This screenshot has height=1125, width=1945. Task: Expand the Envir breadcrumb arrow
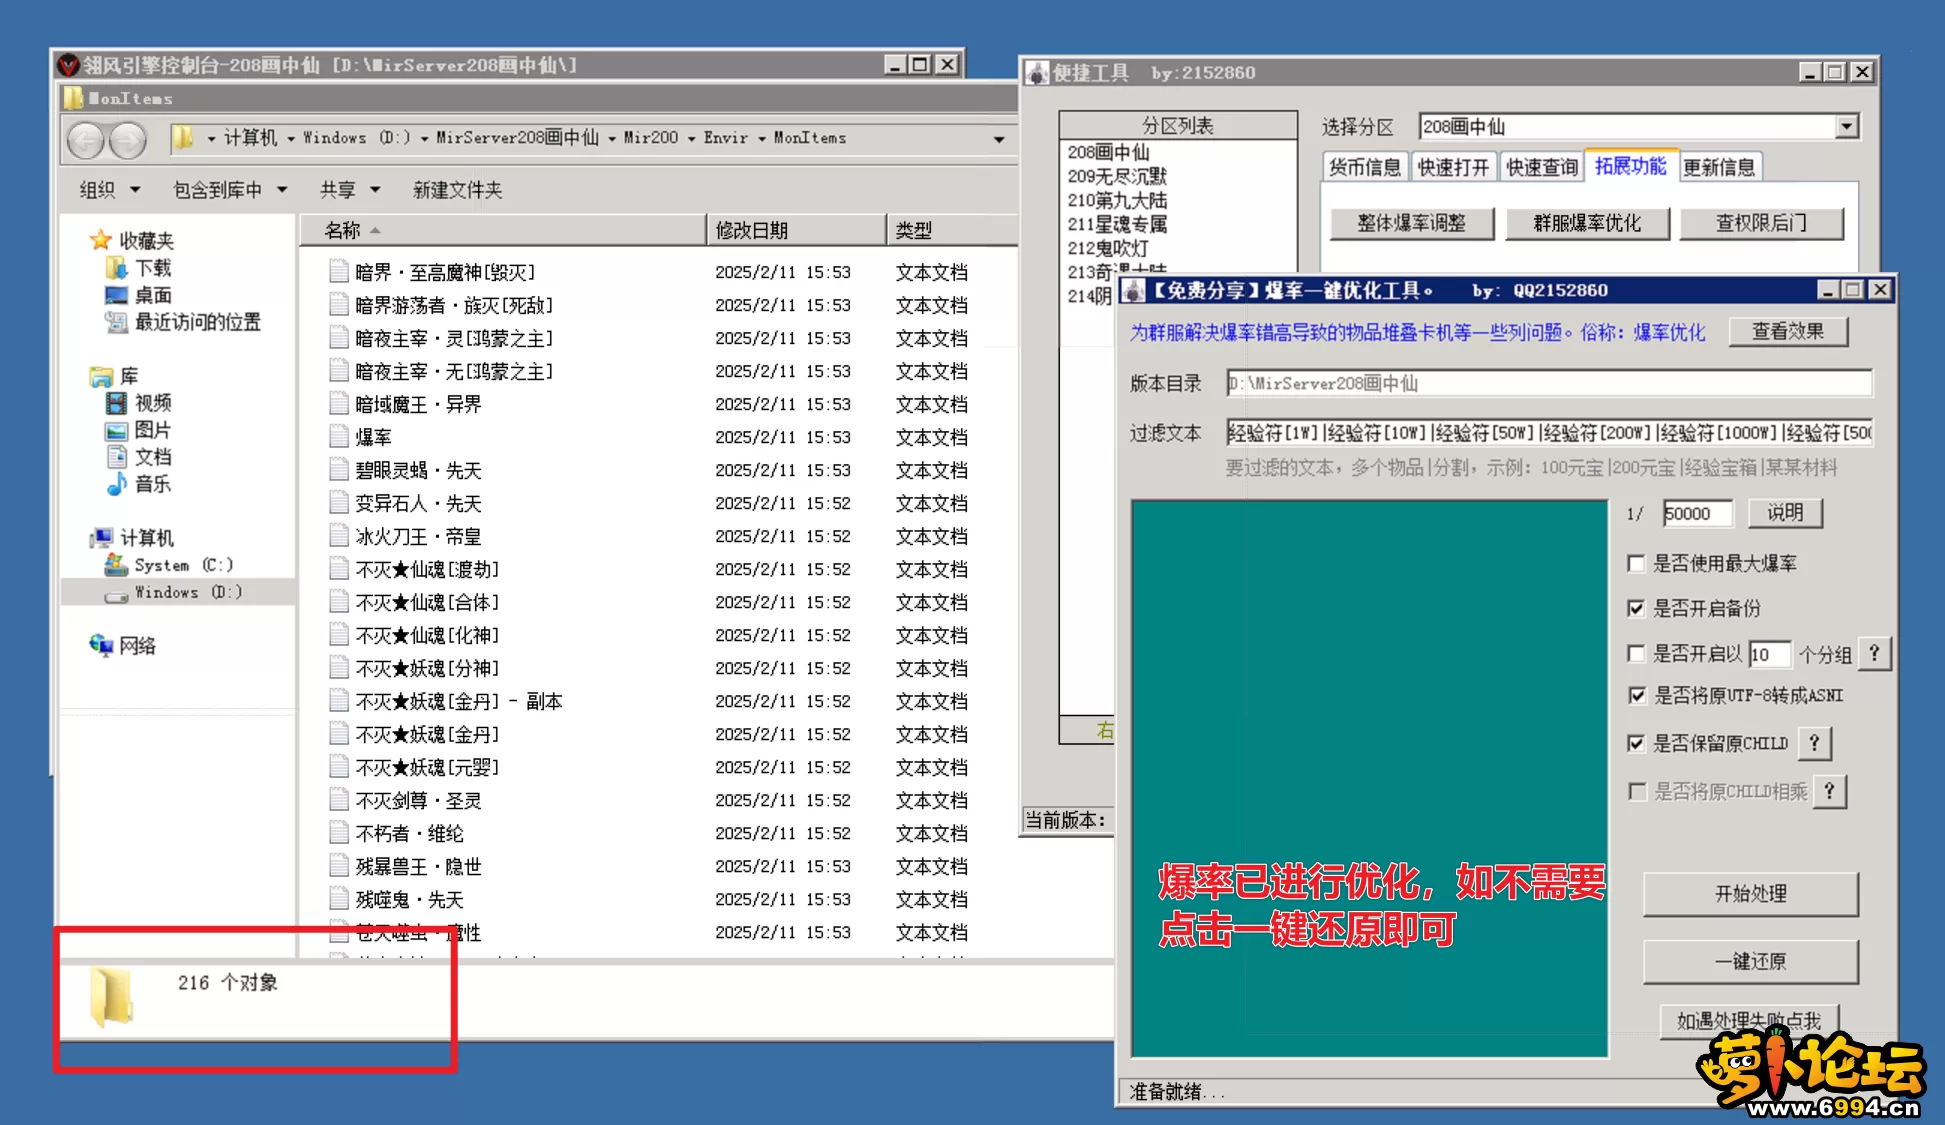[x=761, y=138]
